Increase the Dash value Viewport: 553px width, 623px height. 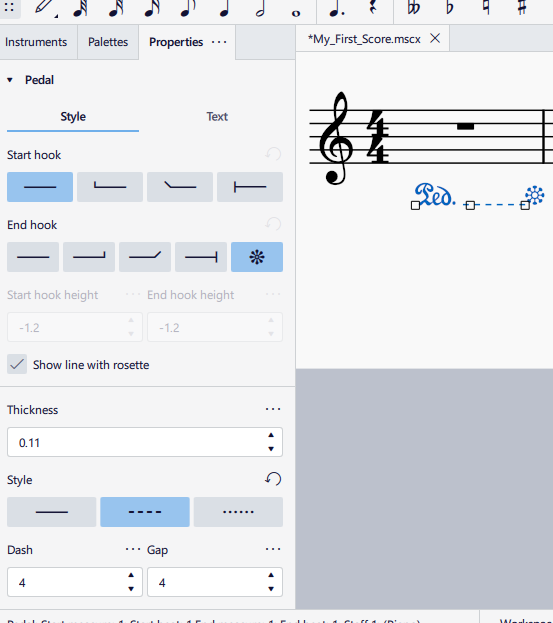pyautogui.click(x=131, y=575)
